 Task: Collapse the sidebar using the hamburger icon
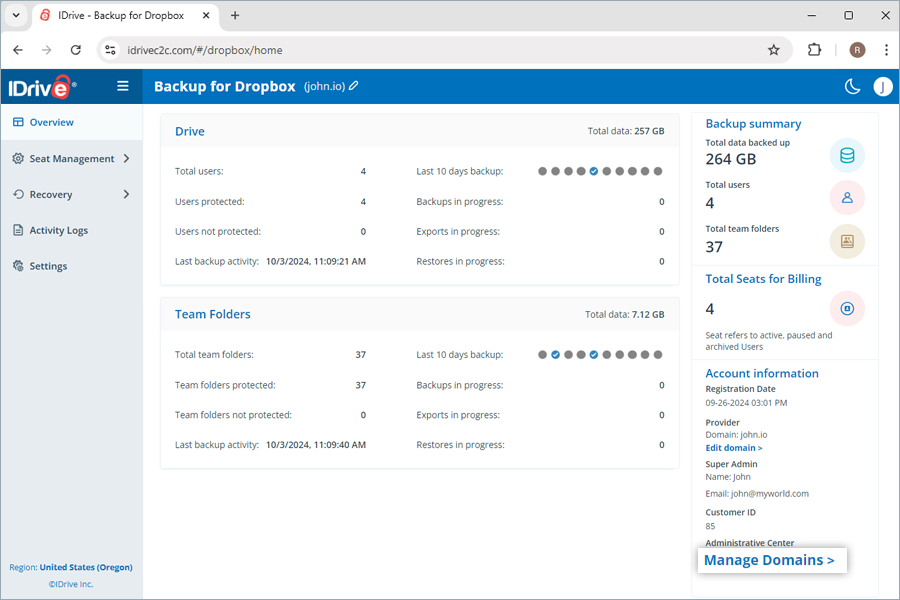122,86
